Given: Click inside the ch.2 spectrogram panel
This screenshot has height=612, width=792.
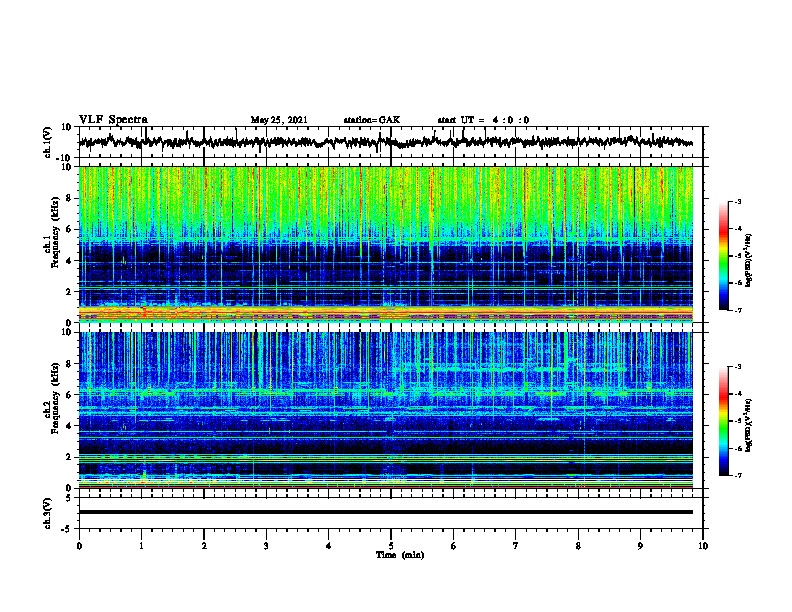Looking at the screenshot, I should [x=386, y=410].
